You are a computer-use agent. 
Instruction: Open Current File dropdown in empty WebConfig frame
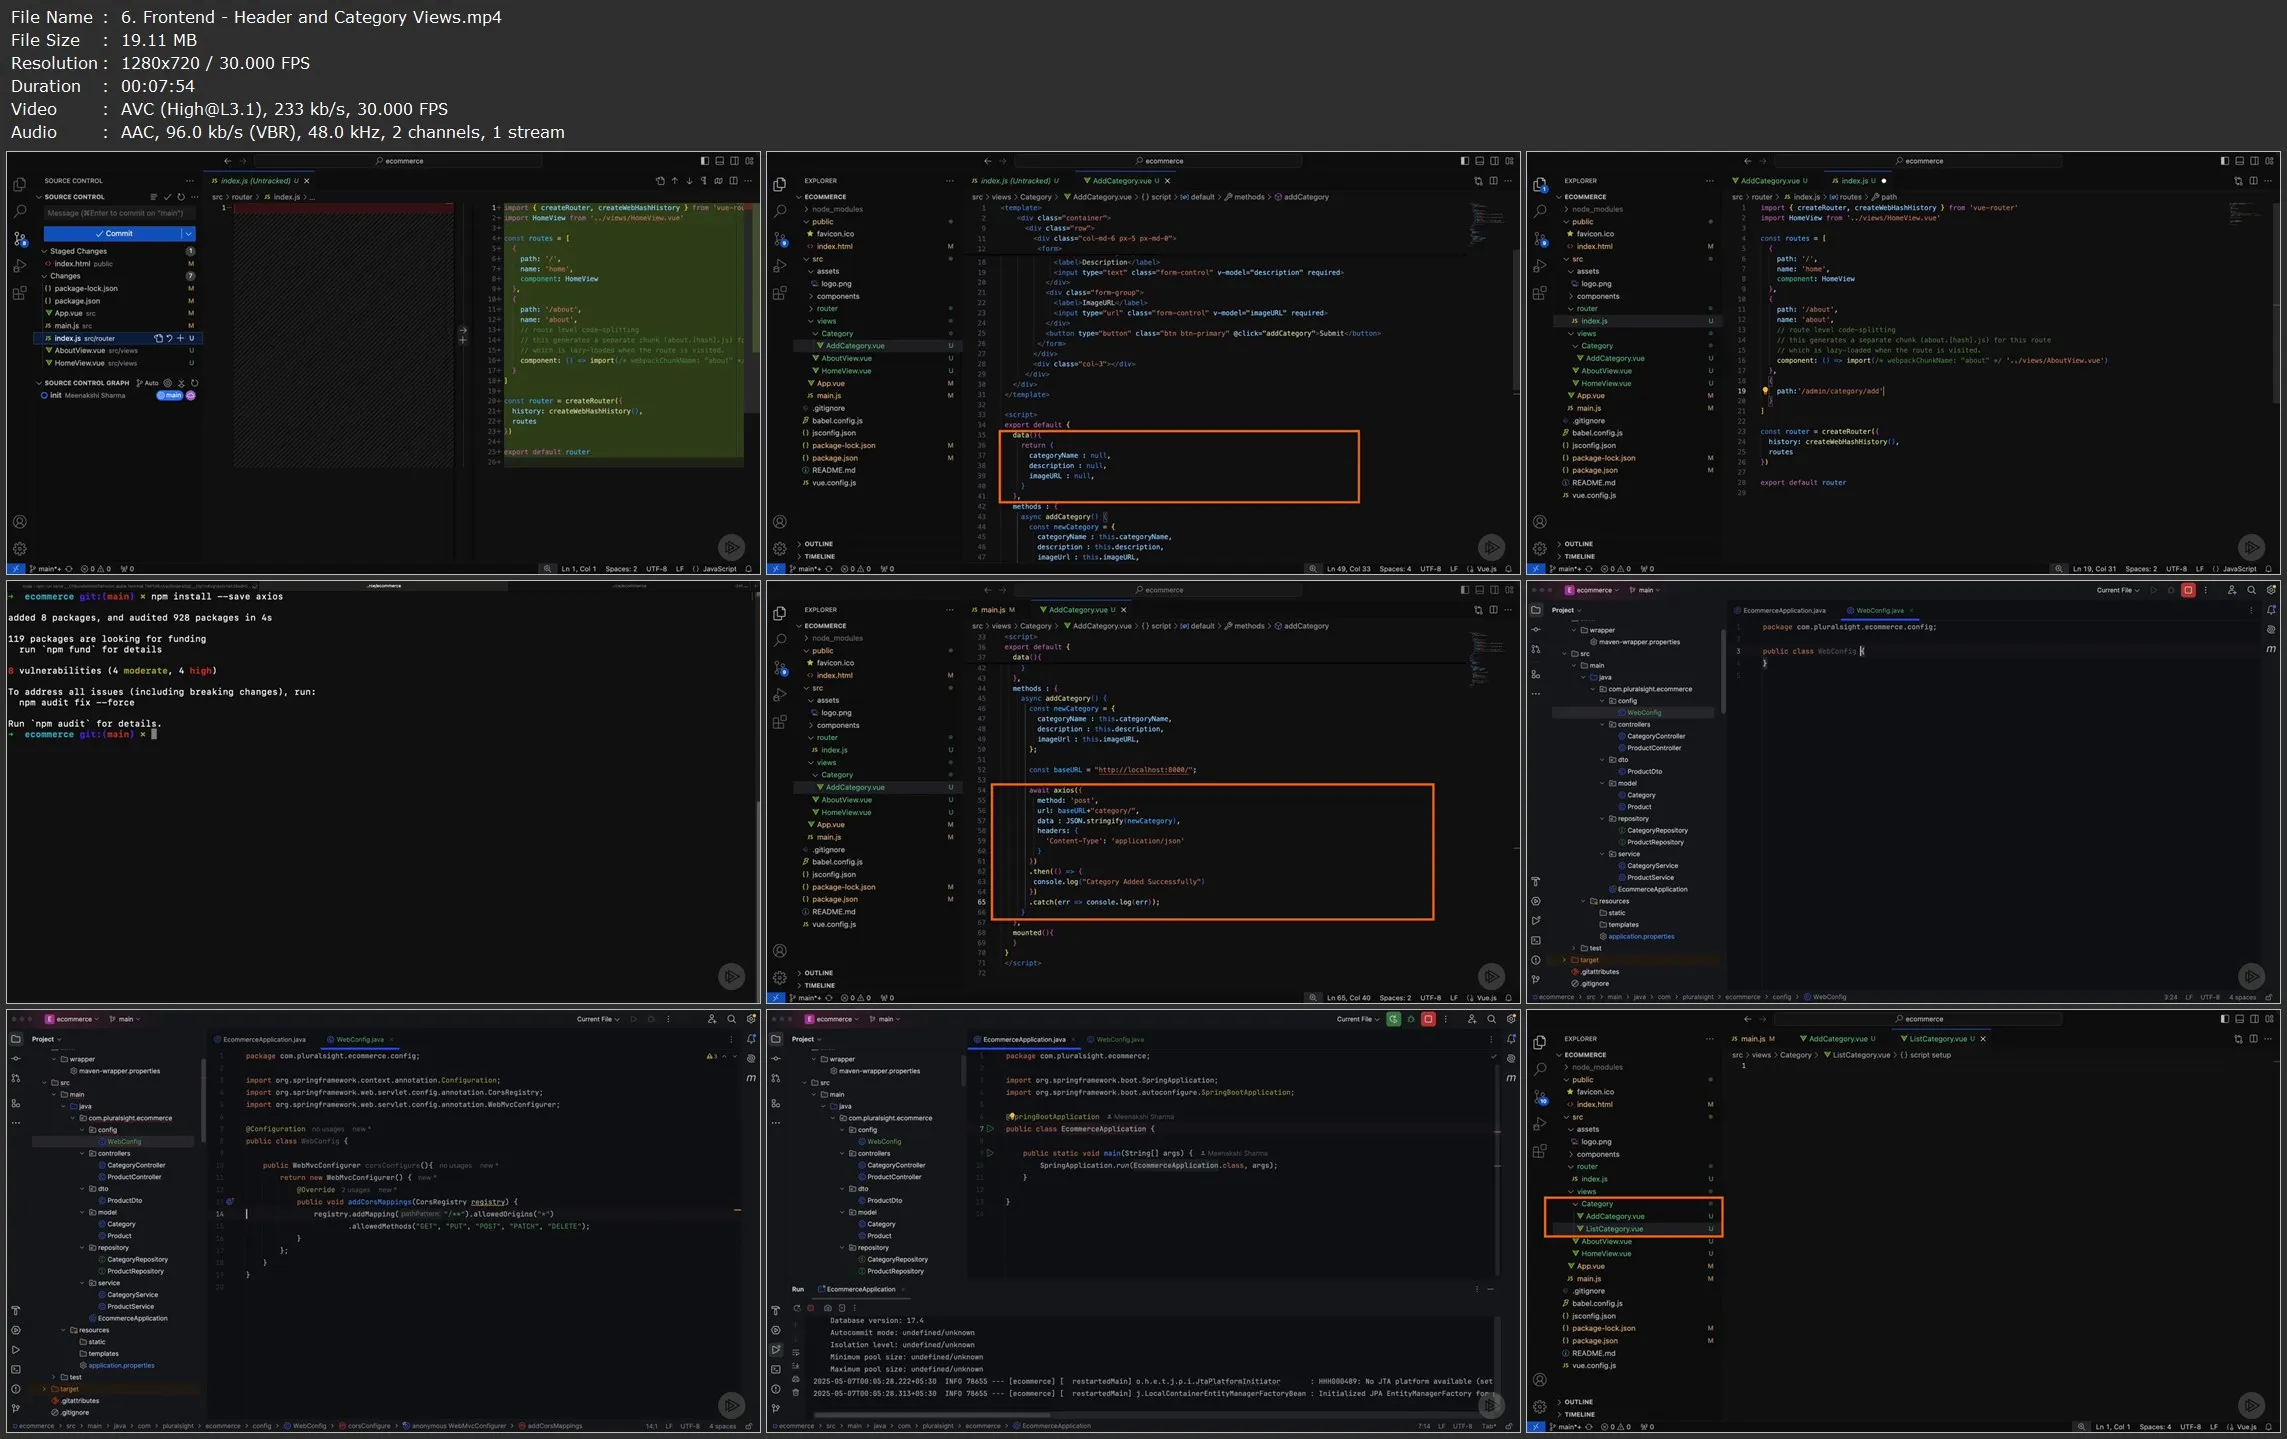pos(2118,590)
